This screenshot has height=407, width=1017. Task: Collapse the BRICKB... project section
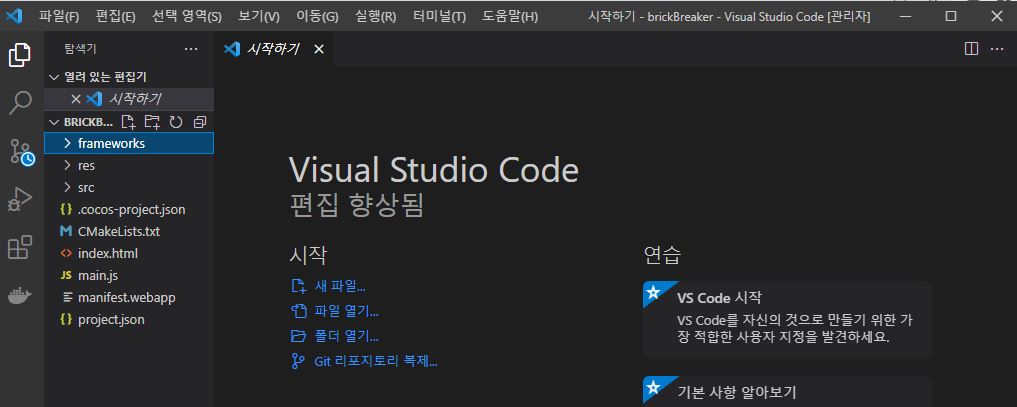coord(54,122)
